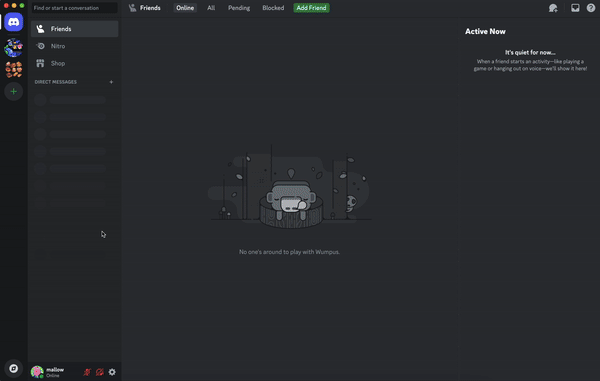Click the Add Friend button
This screenshot has width=600, height=381.
(311, 8)
